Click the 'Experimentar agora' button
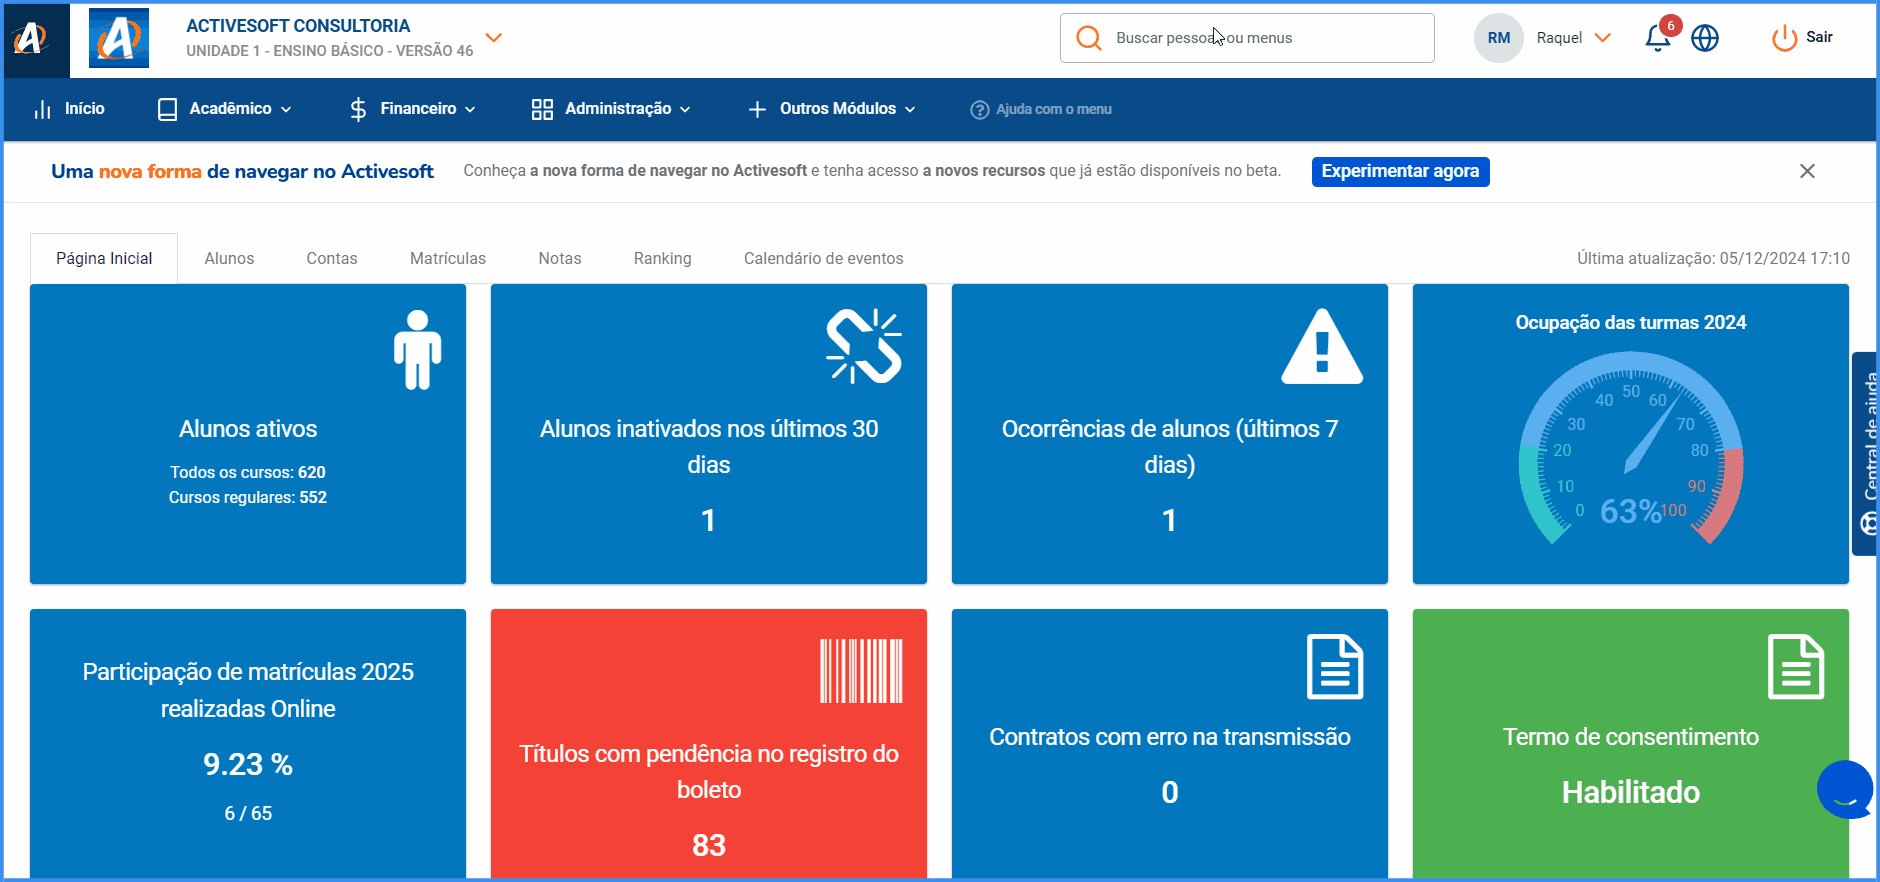 pos(1400,171)
